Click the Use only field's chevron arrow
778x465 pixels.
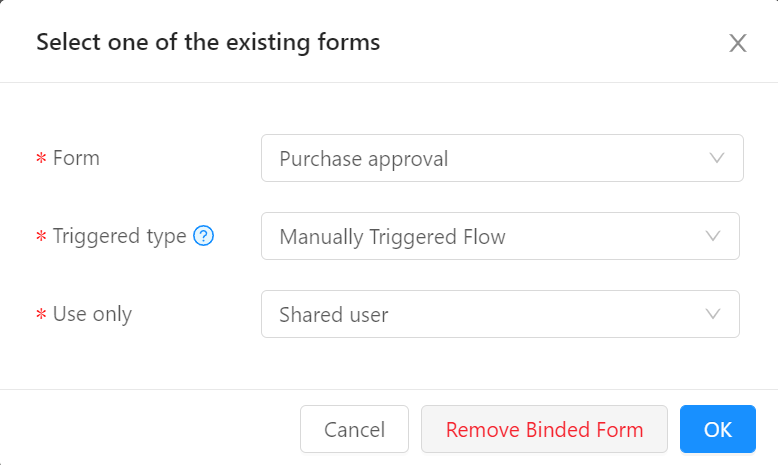tap(713, 314)
